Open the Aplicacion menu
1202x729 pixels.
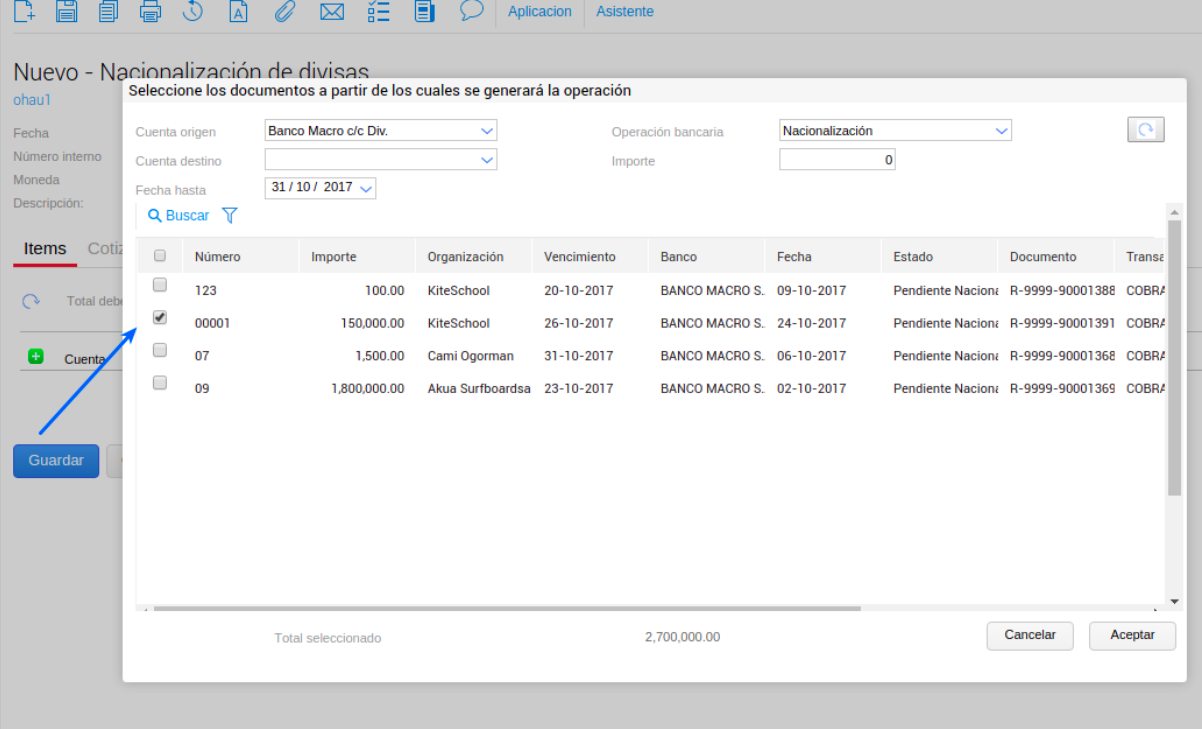pos(540,12)
